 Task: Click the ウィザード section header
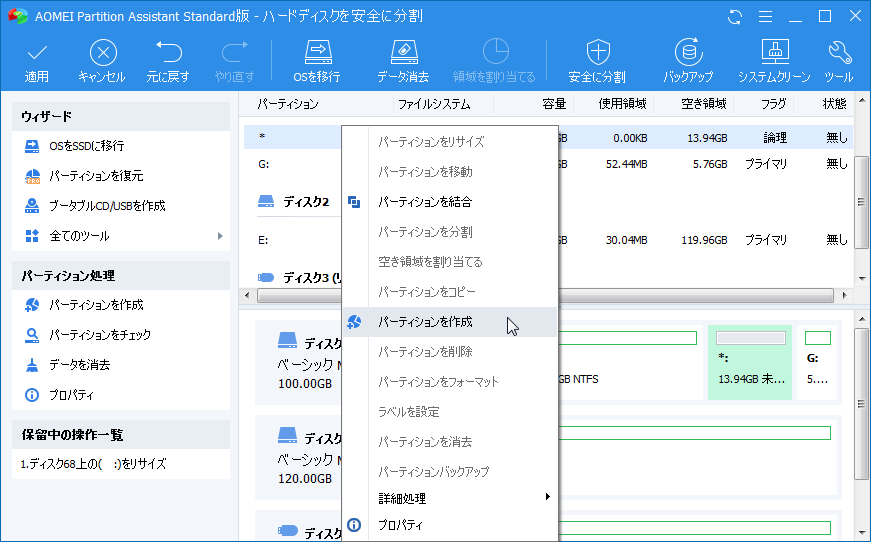point(121,117)
